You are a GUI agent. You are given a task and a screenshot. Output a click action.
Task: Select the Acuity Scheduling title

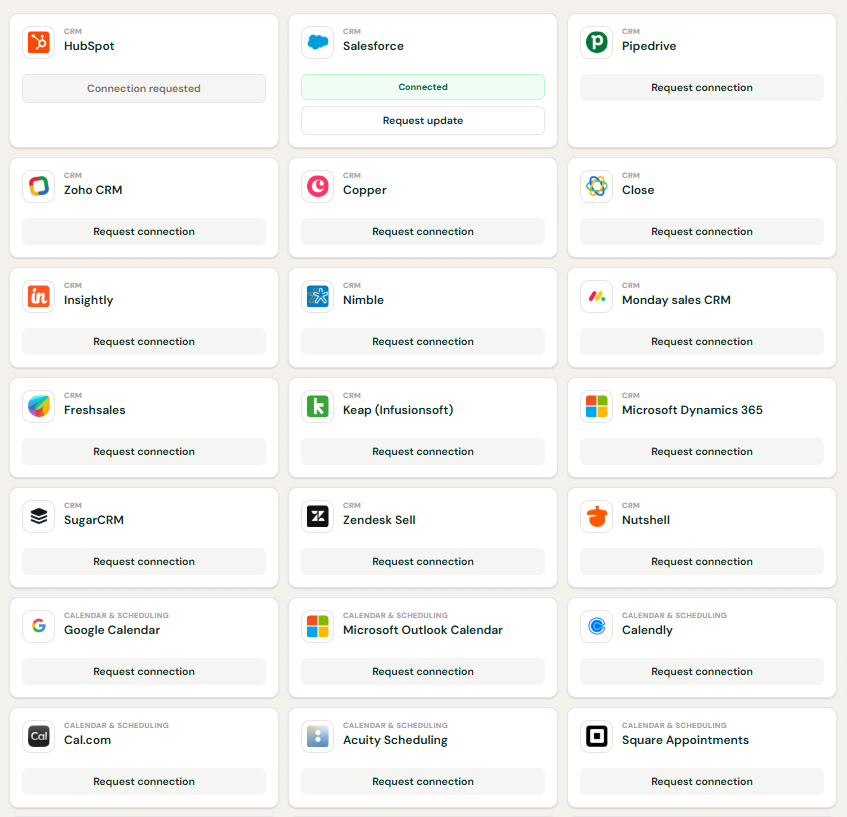click(x=395, y=740)
